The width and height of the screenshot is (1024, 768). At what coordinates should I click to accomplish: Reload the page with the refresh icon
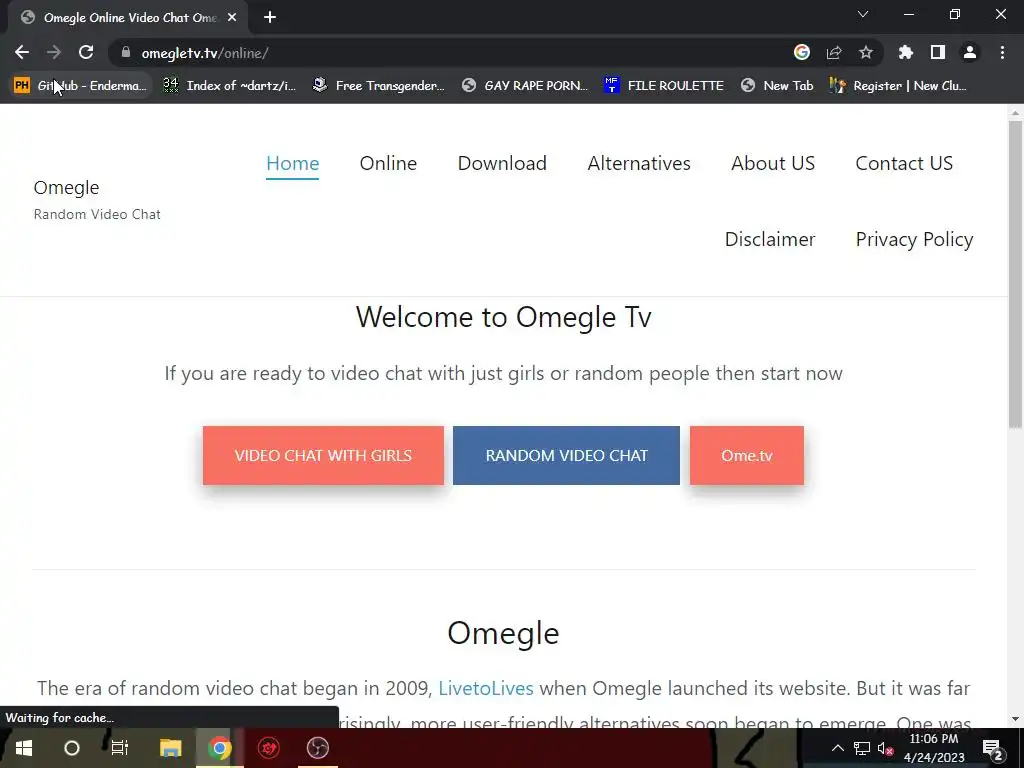86,52
